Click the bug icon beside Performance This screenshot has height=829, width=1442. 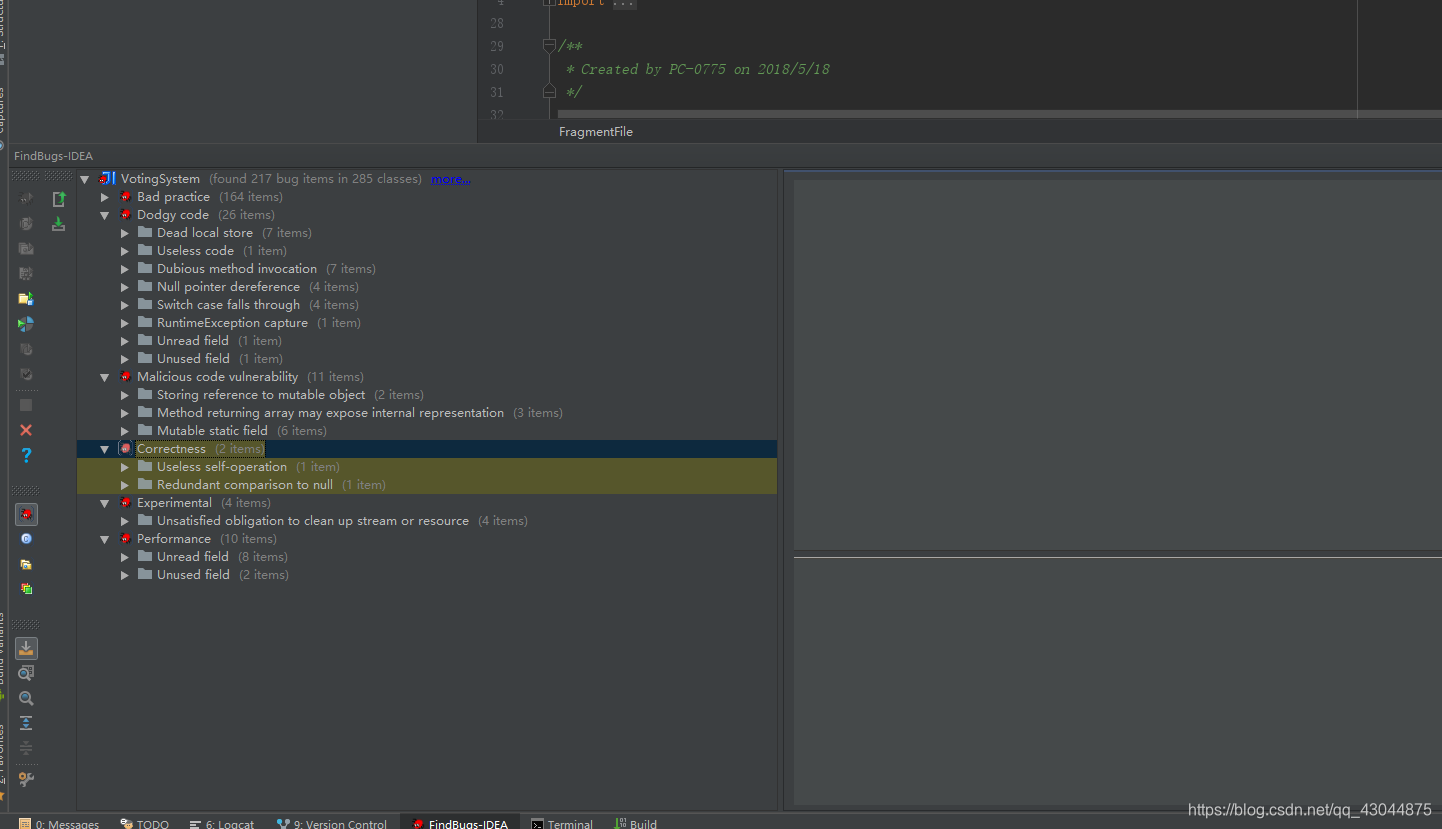(x=125, y=539)
